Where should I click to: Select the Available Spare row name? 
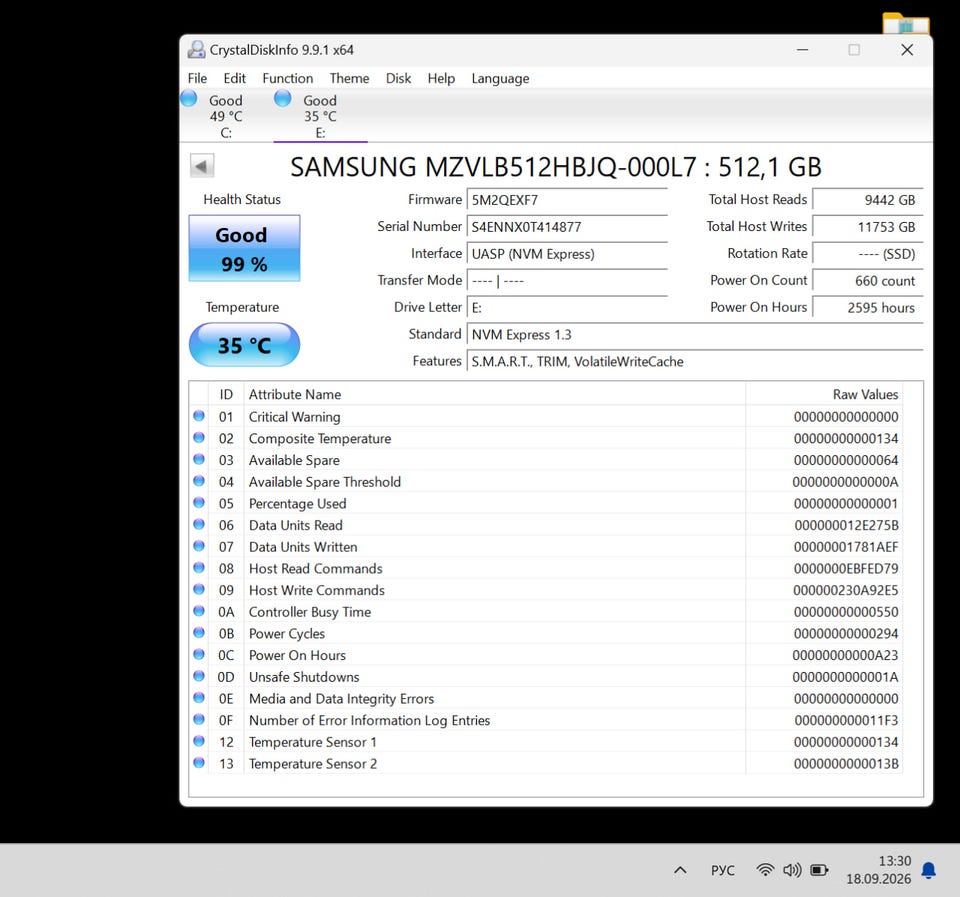(x=294, y=460)
